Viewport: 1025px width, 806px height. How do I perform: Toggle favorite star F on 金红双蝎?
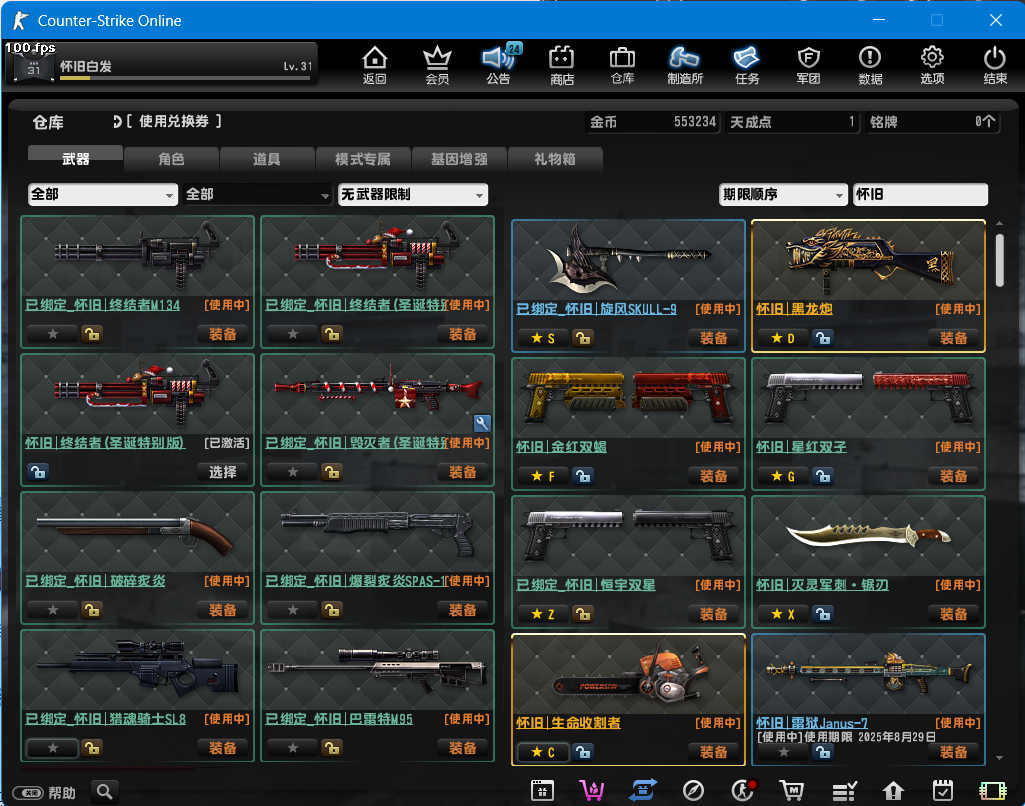pyautogui.click(x=543, y=476)
